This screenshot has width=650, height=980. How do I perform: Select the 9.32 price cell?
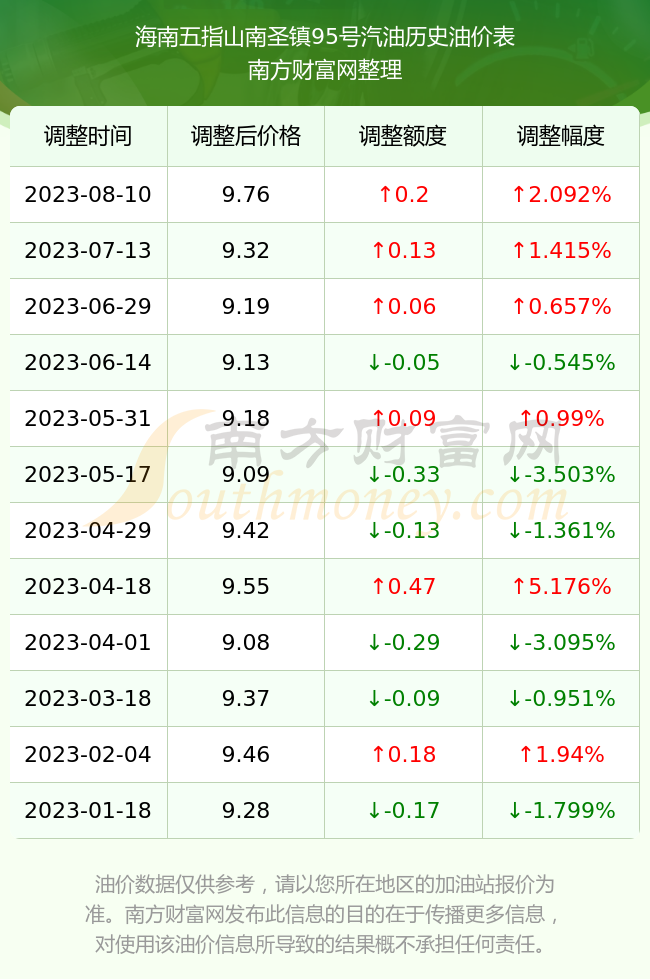pyautogui.click(x=246, y=251)
